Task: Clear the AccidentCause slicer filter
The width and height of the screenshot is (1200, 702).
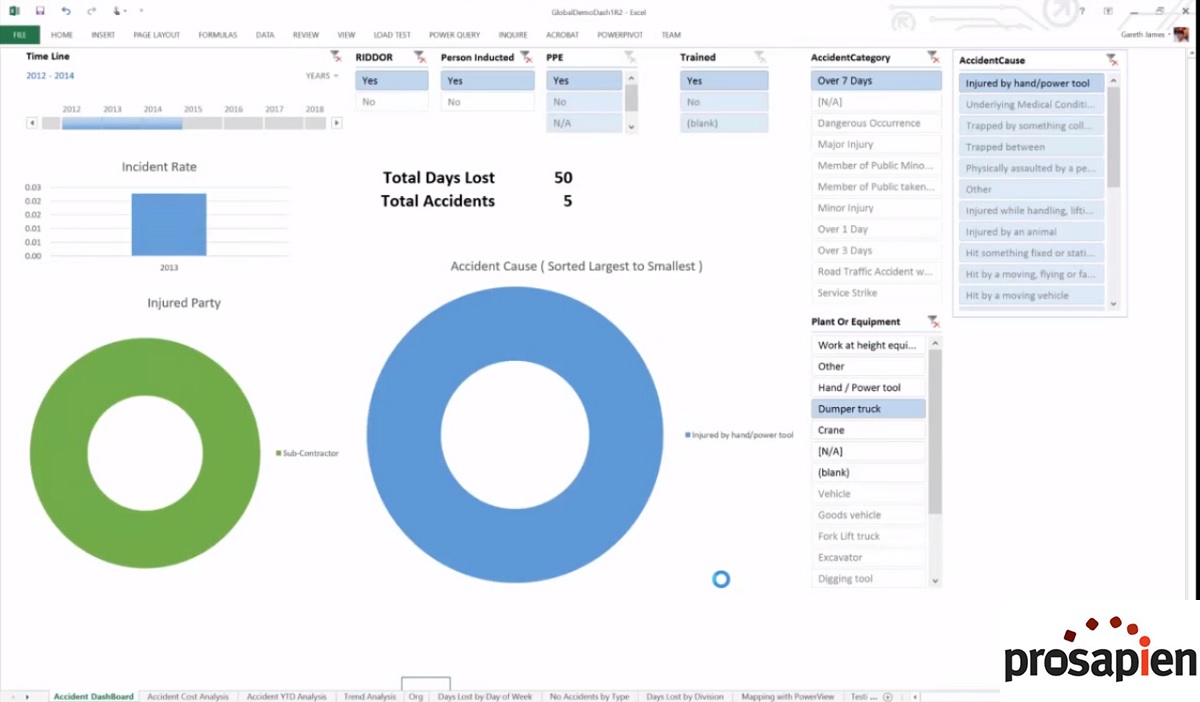Action: coord(1111,61)
